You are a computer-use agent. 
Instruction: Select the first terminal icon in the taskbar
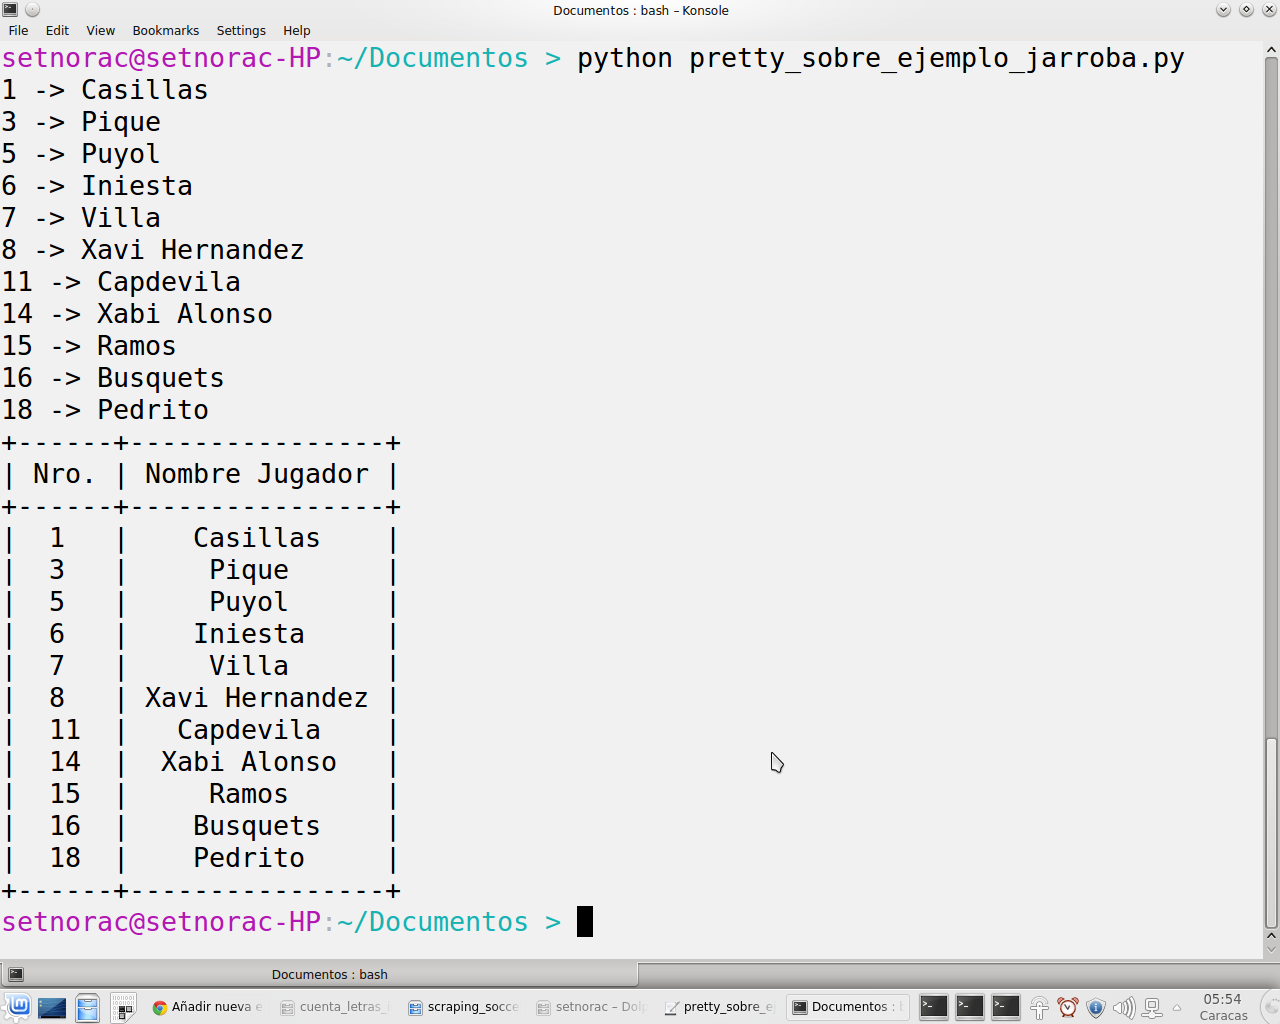[932, 1007]
